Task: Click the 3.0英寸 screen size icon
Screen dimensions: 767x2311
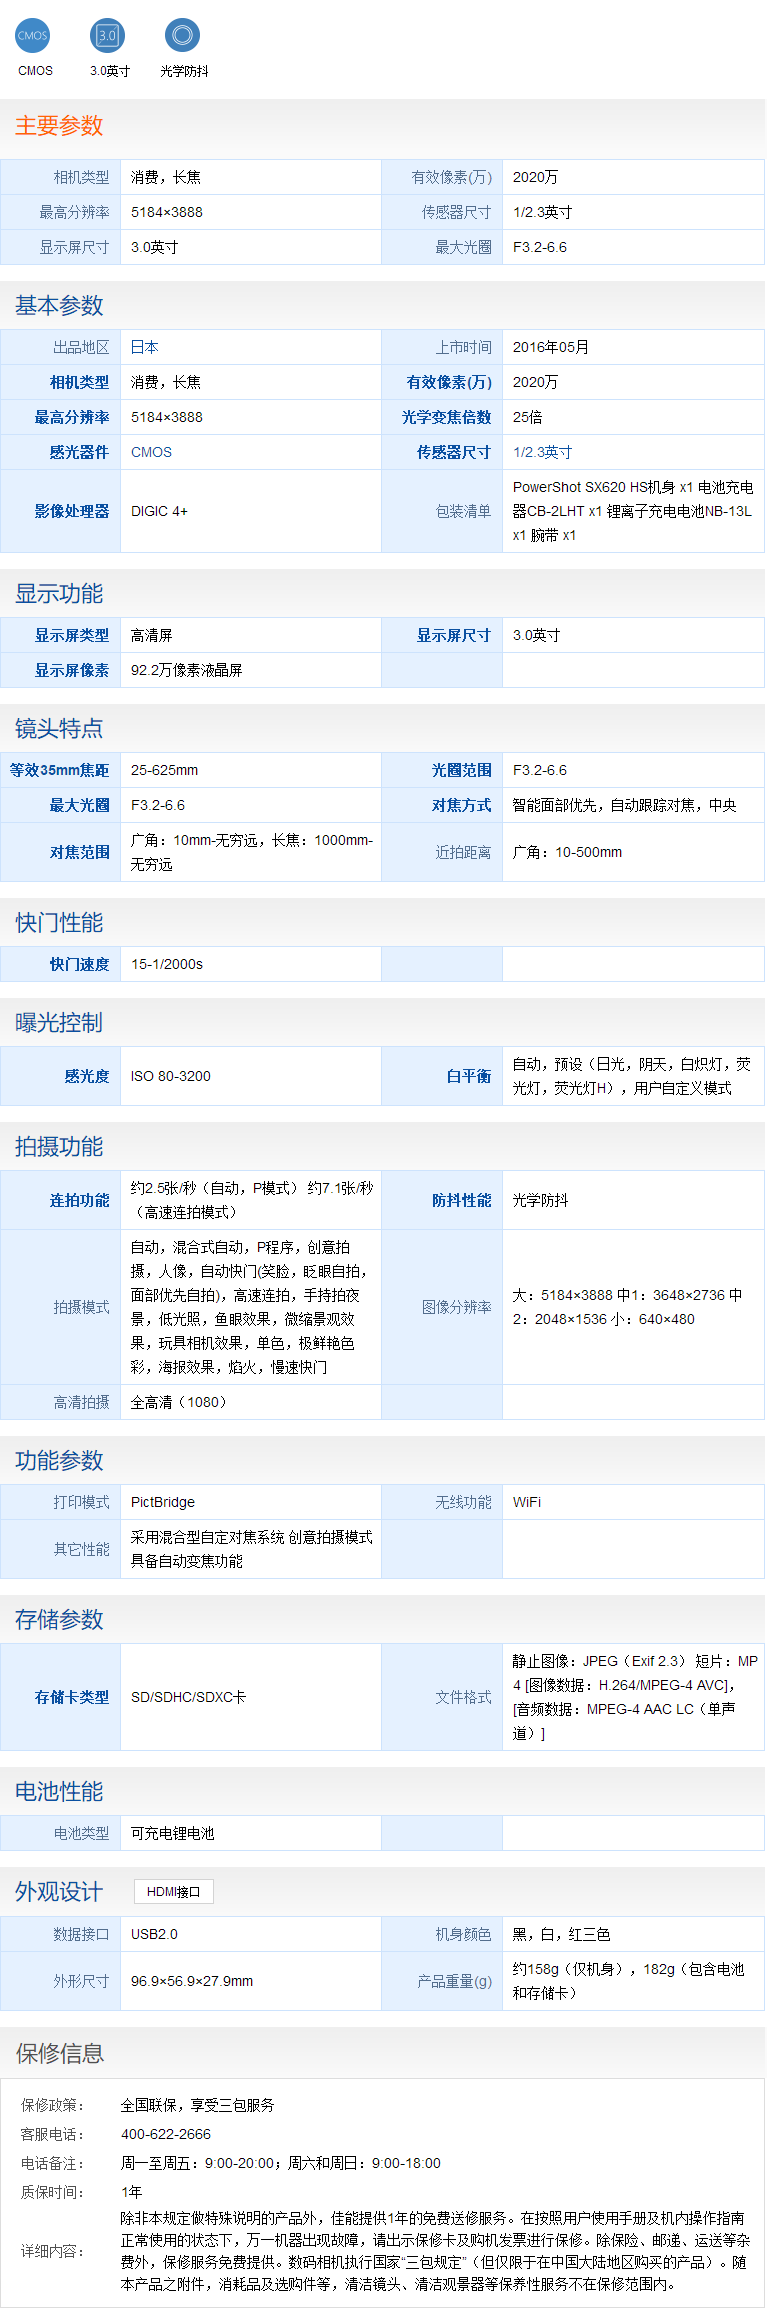Action: [x=107, y=36]
